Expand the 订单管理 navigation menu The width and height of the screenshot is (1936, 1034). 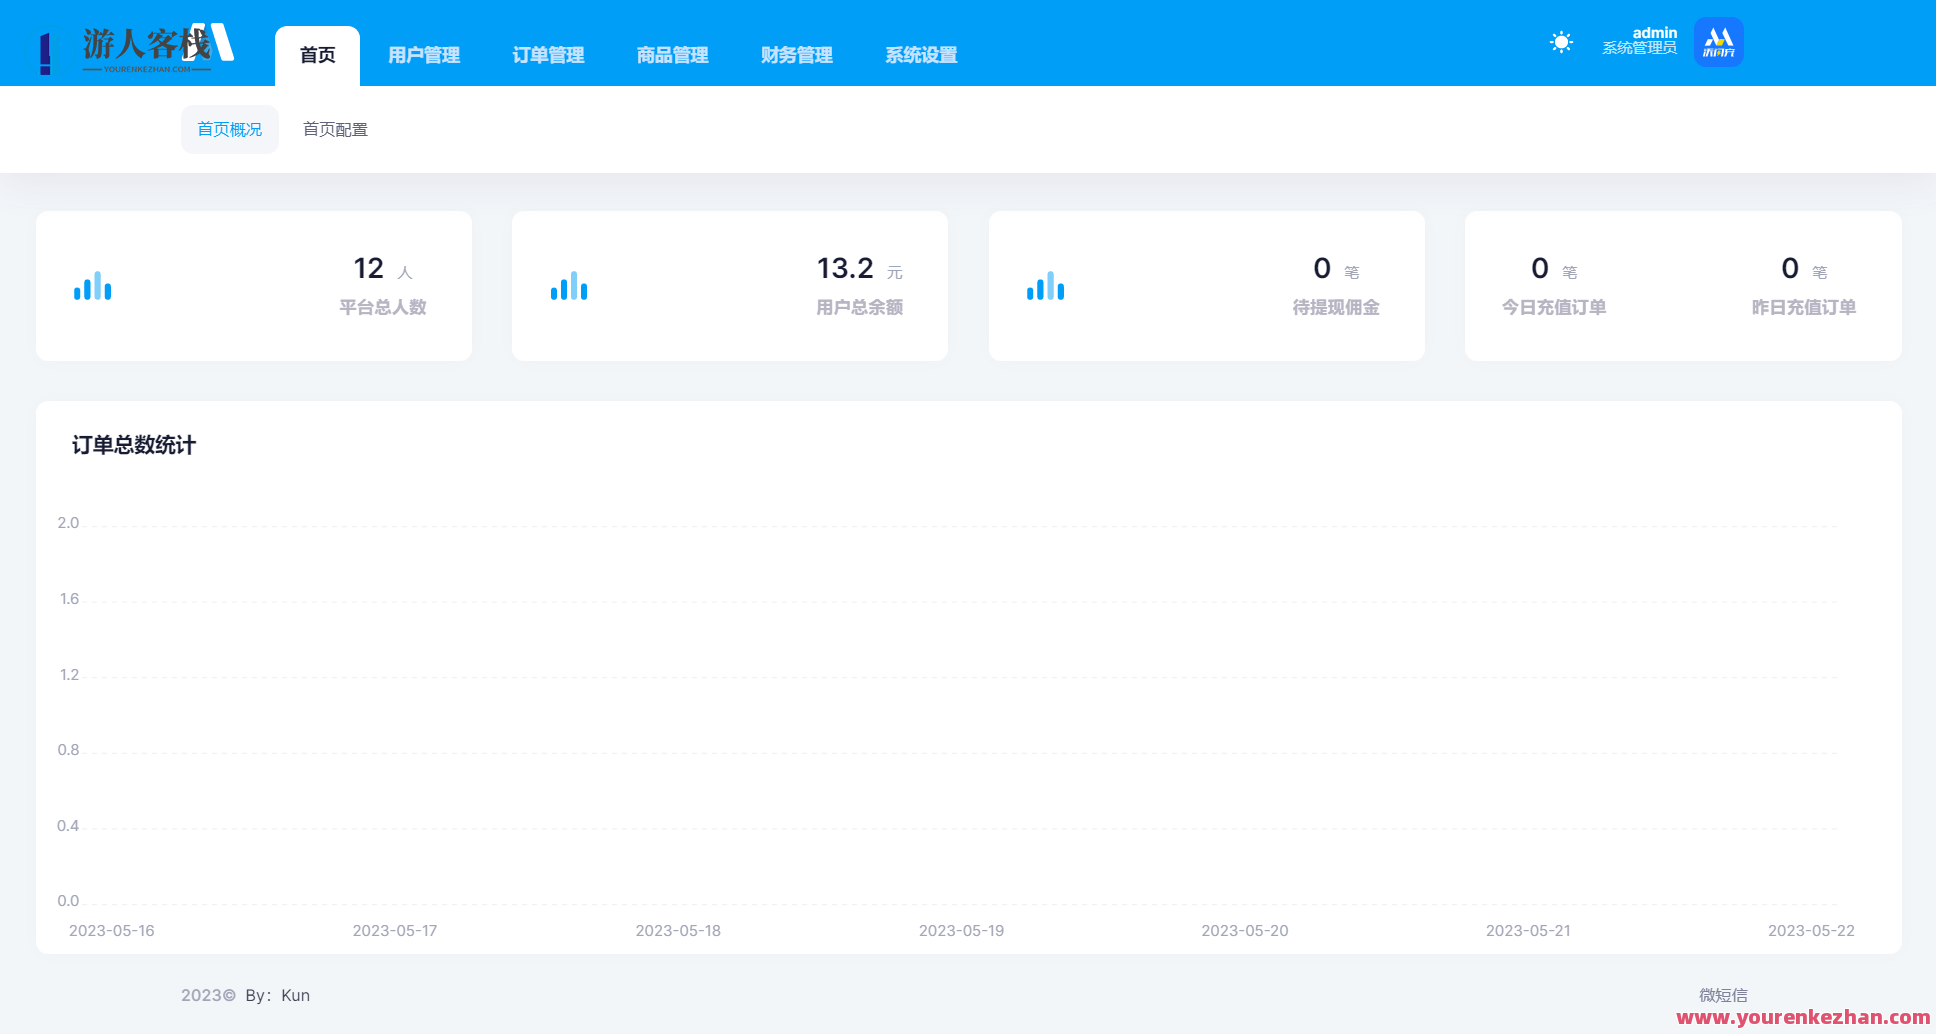pyautogui.click(x=547, y=55)
